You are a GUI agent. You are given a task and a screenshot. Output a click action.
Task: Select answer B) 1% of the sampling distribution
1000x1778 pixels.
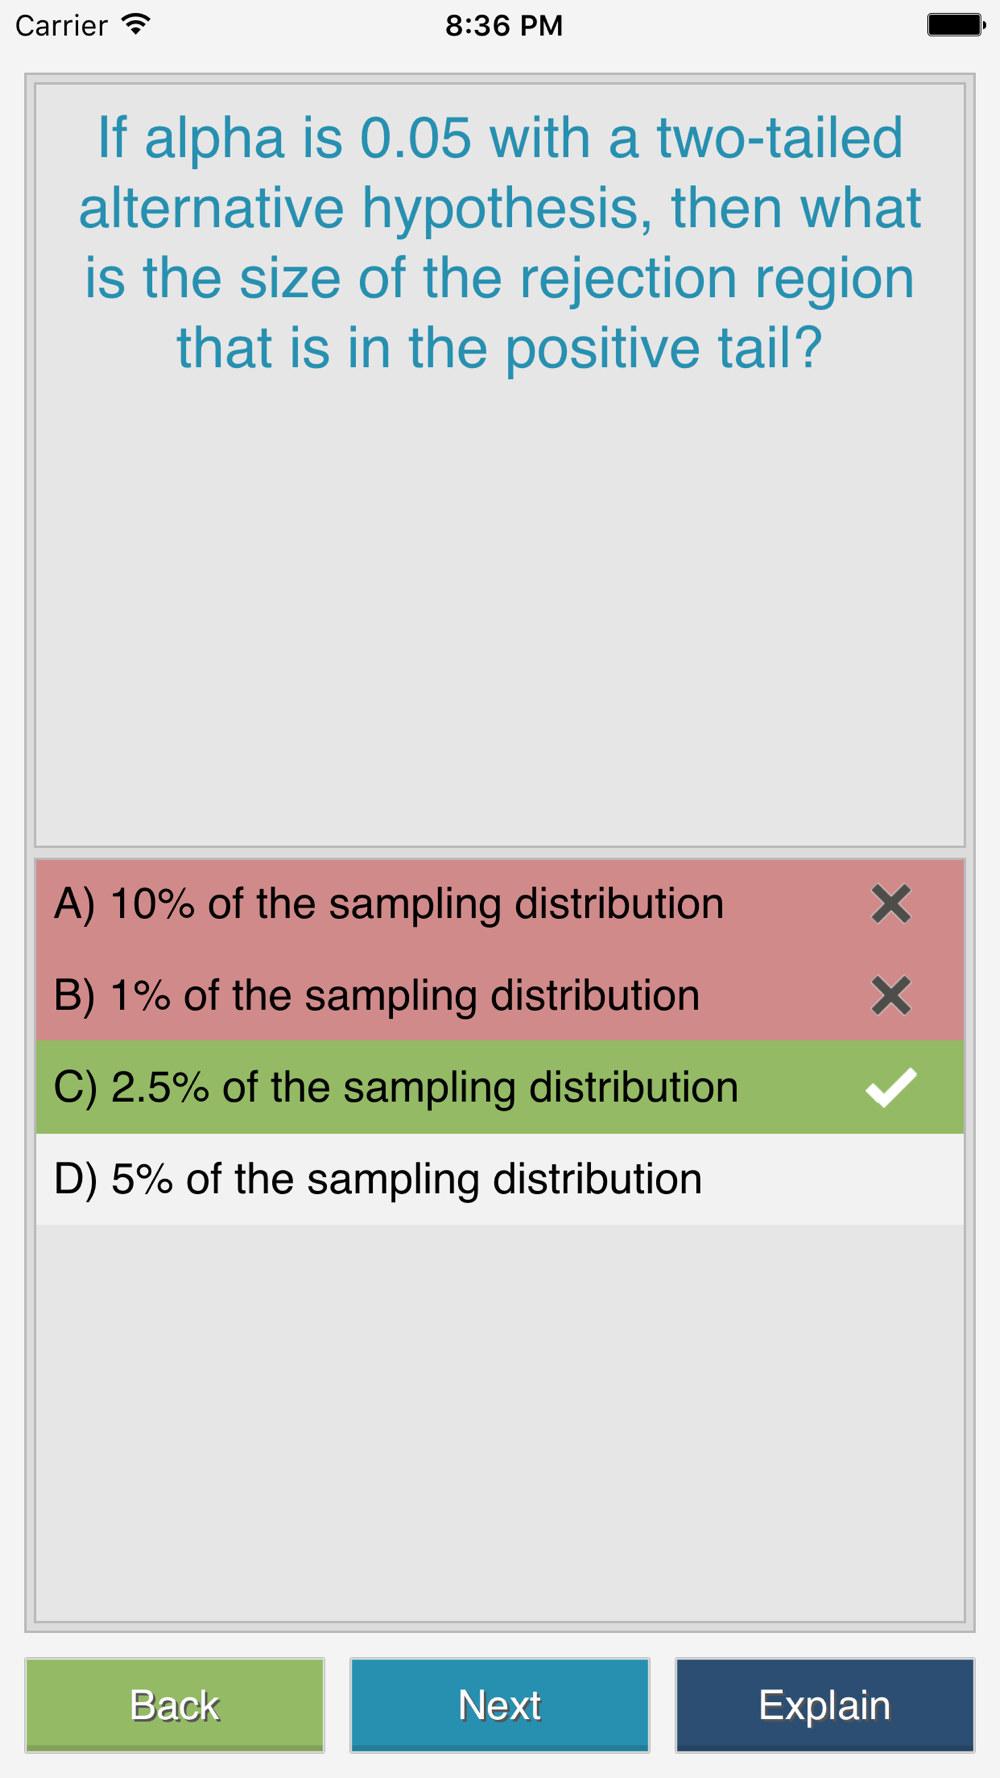500,996
